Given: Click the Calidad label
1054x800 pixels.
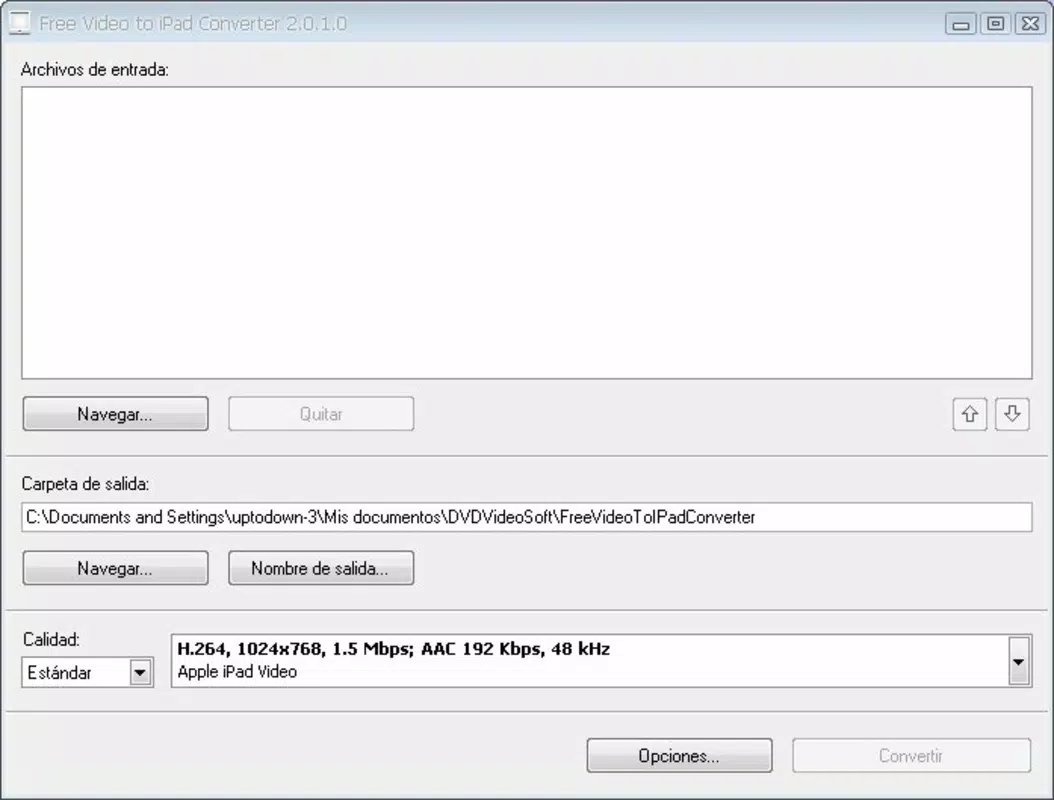Looking at the screenshot, I should coord(52,639).
